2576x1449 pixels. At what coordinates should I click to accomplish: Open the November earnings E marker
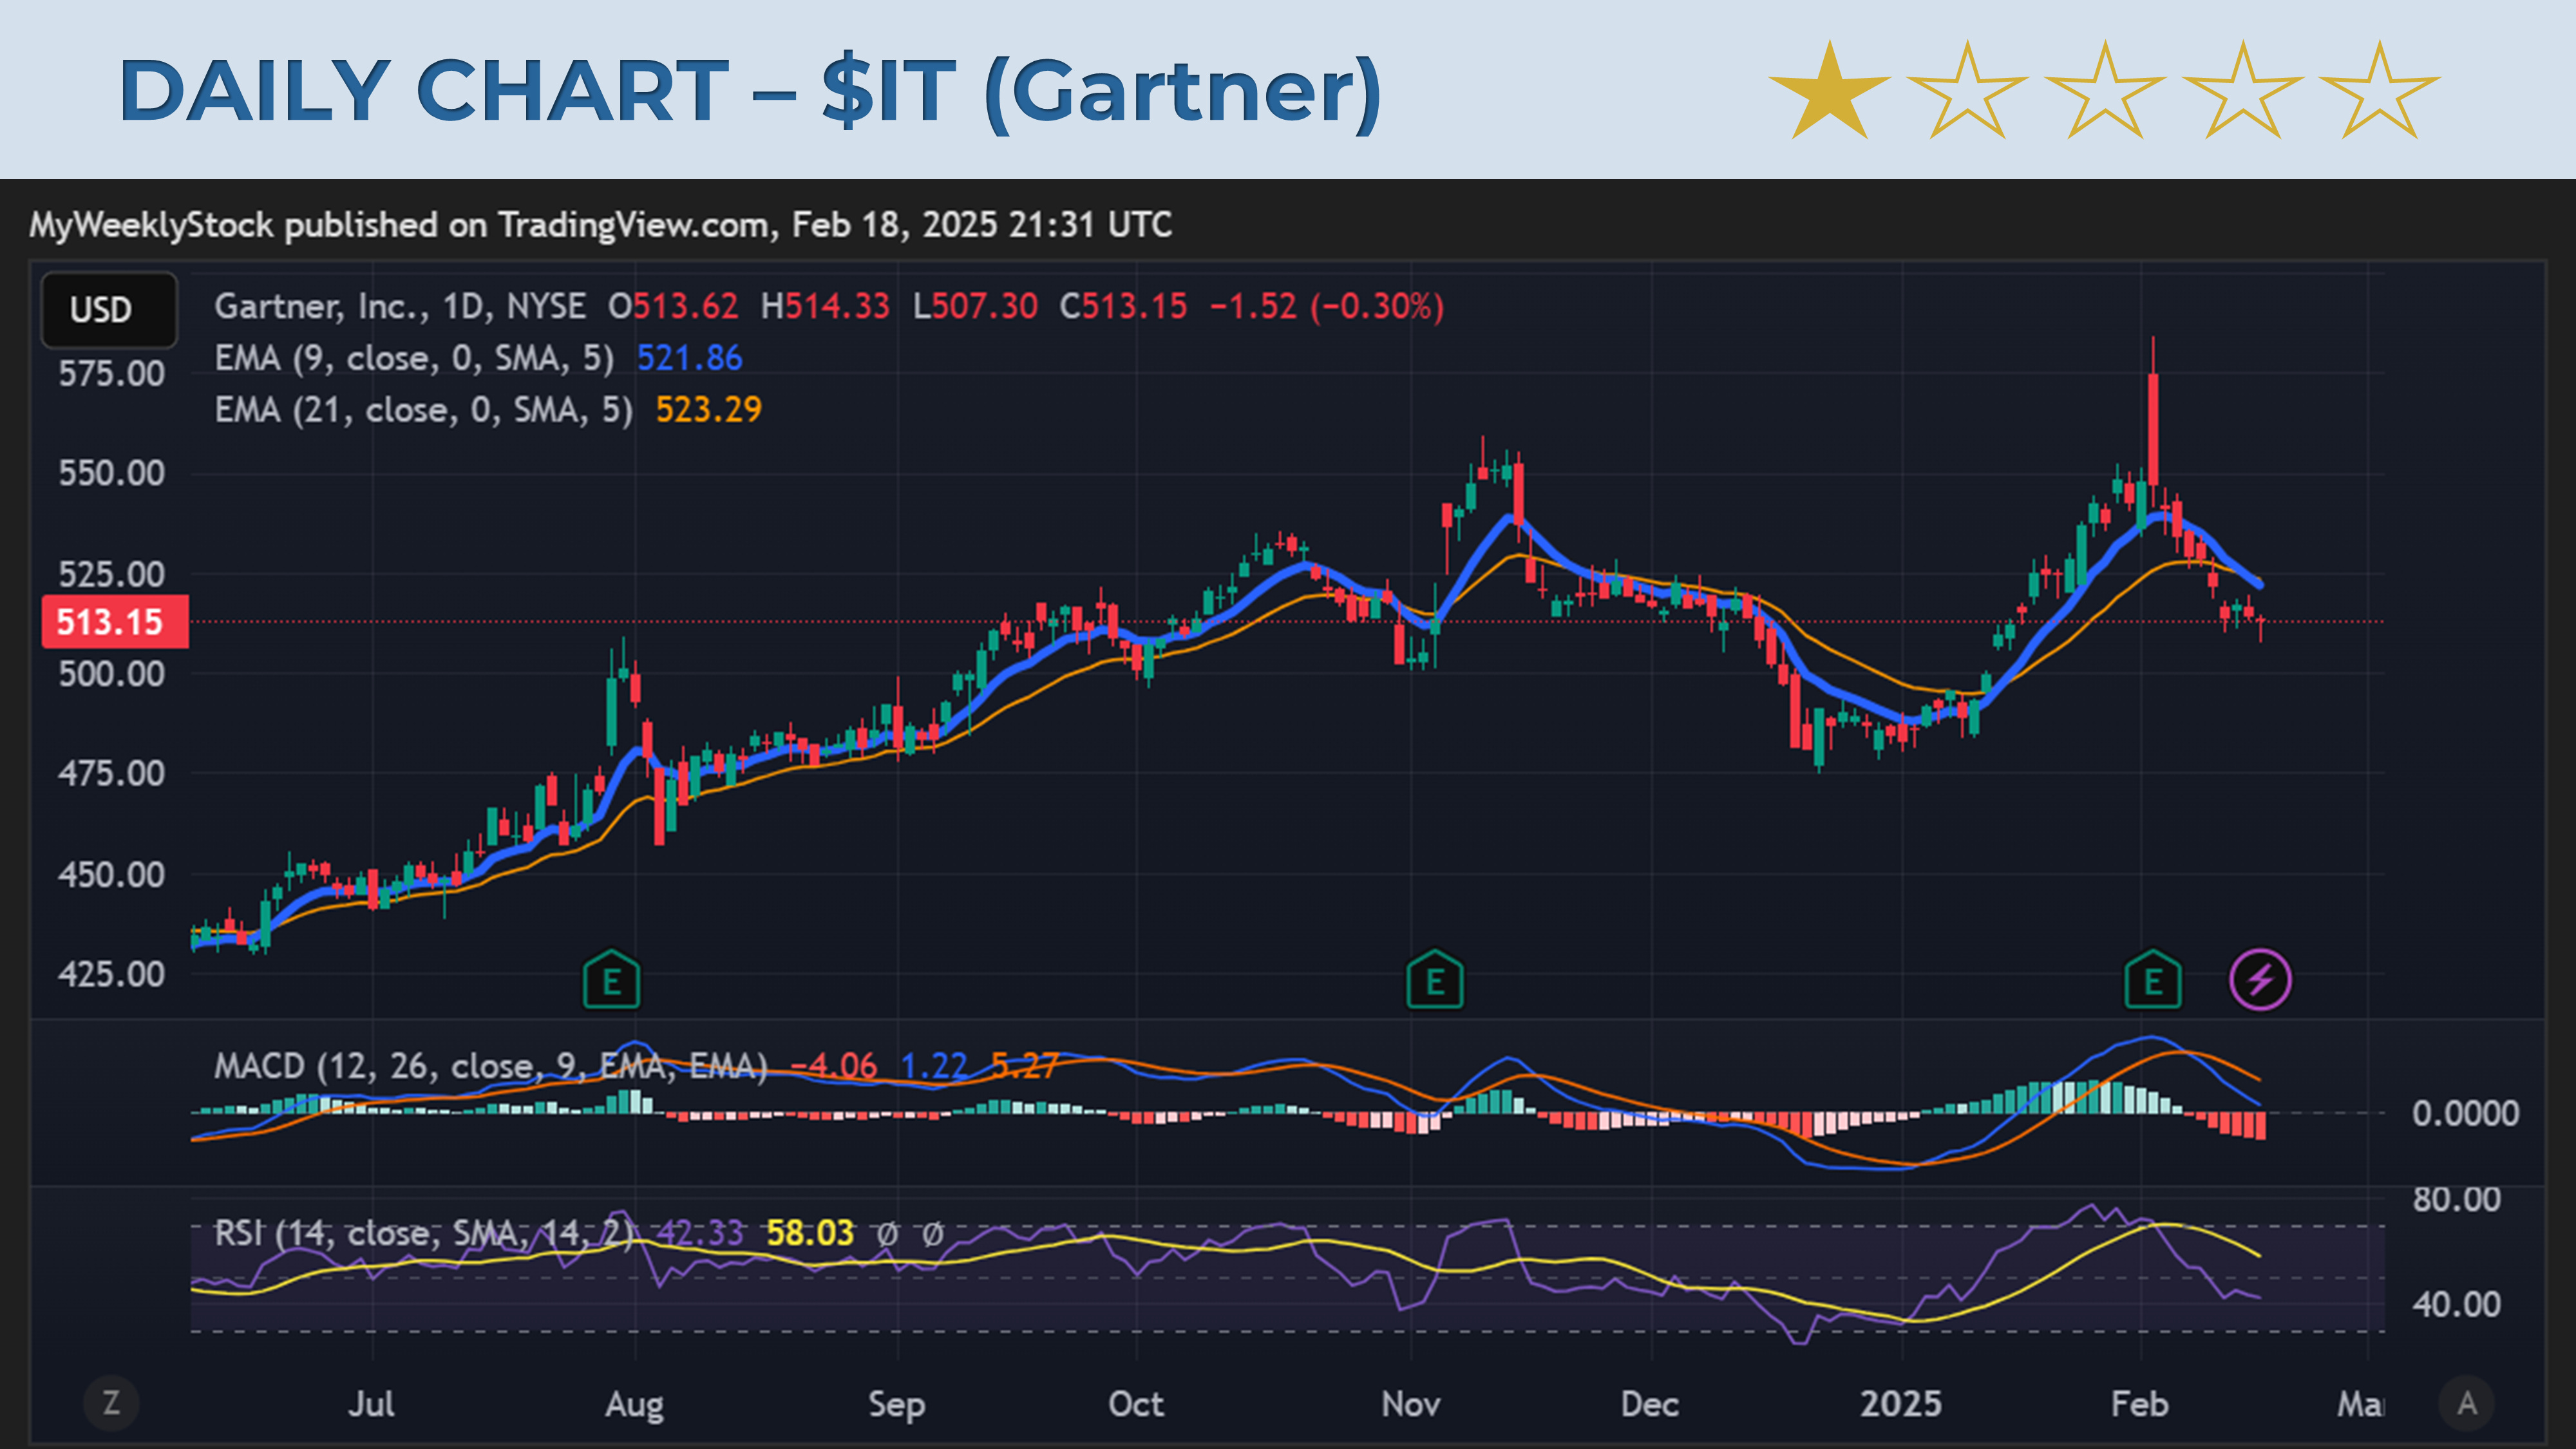pos(1435,980)
